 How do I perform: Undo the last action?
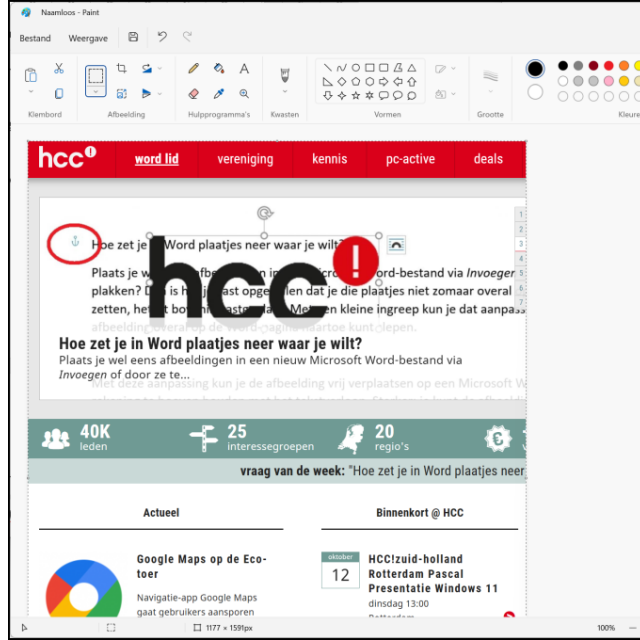162,37
